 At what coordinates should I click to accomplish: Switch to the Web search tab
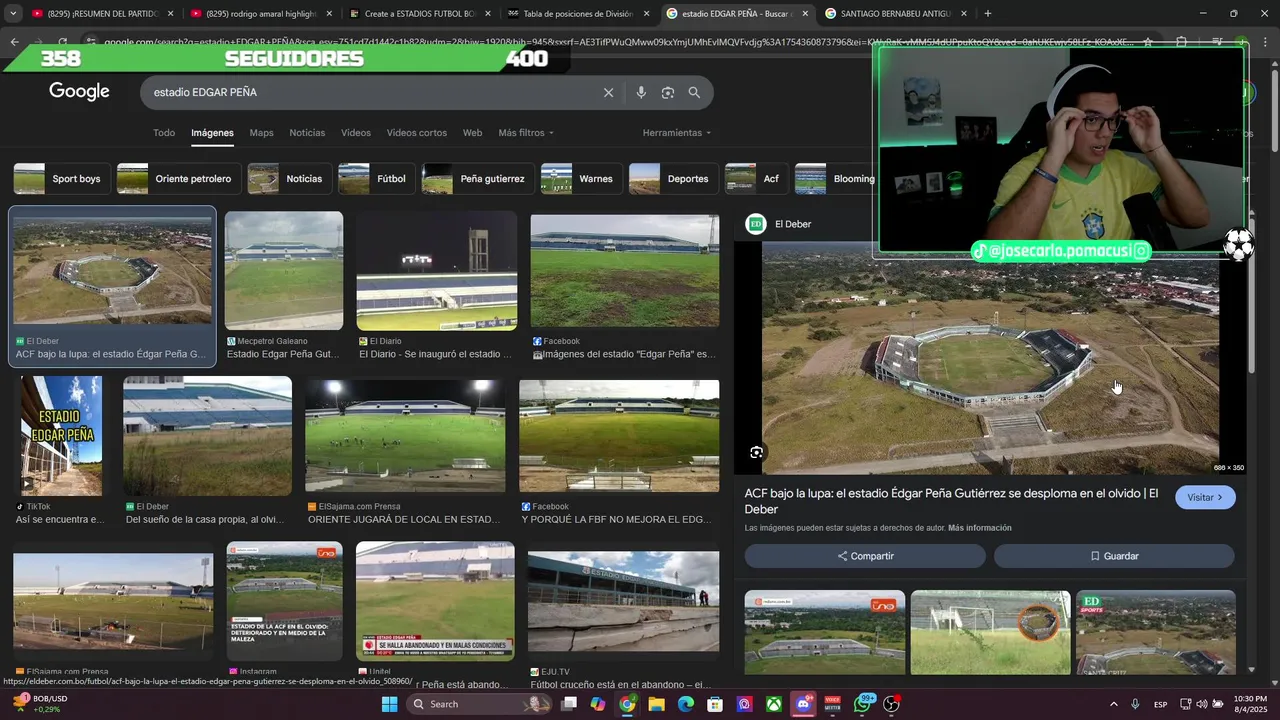(x=472, y=133)
